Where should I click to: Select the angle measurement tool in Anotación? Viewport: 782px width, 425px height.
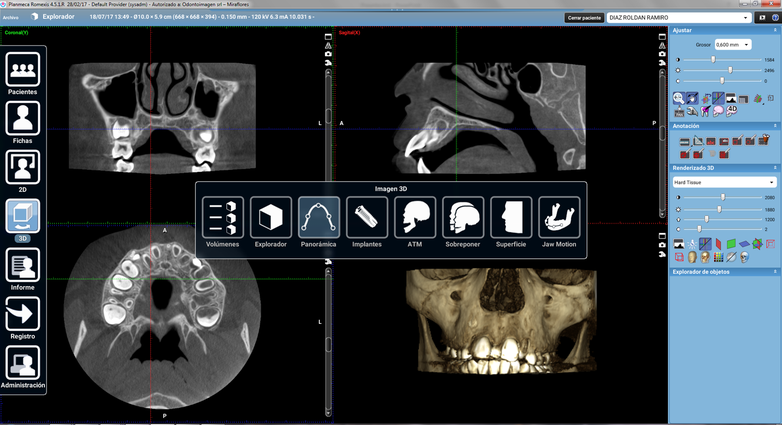pos(698,141)
